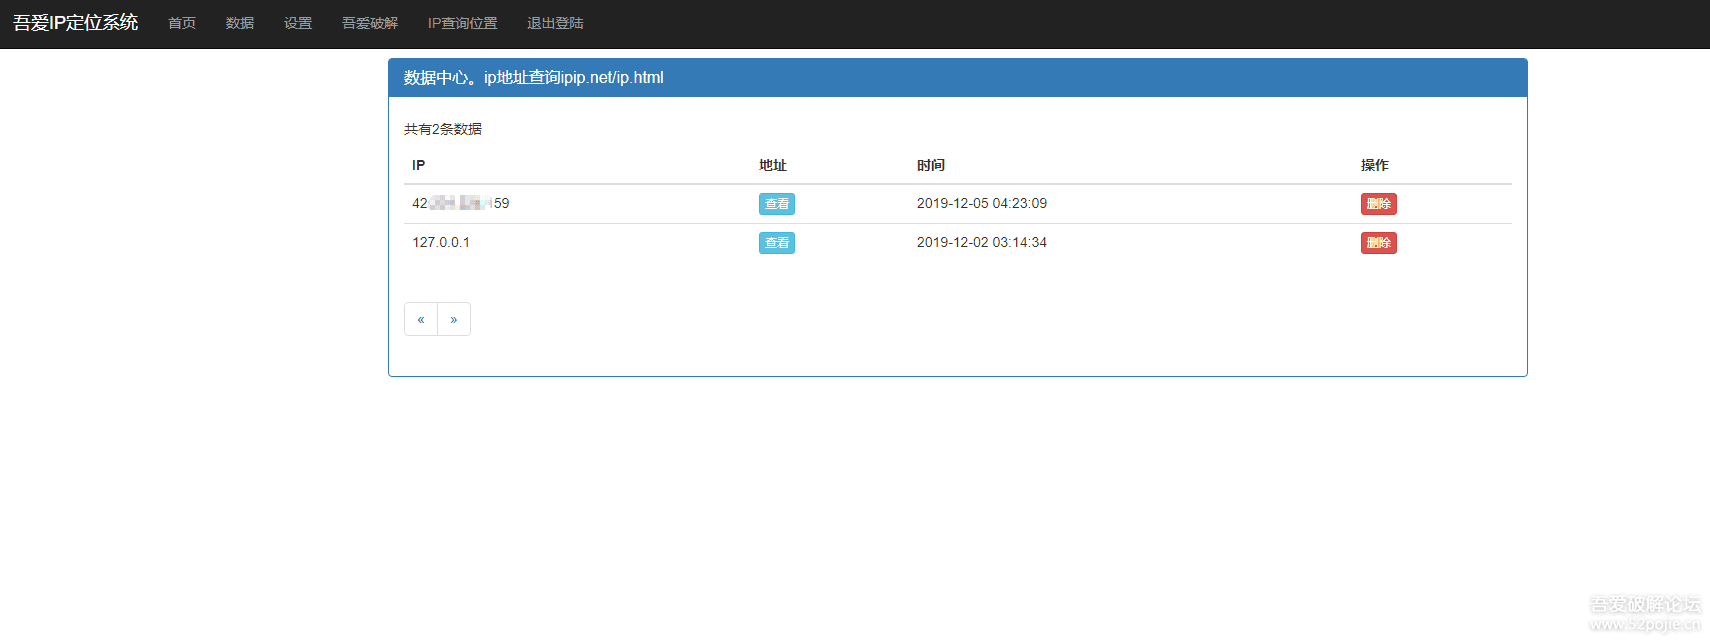The height and width of the screenshot is (641, 1710).
Task: Go to previous page with « button
Action: point(421,319)
